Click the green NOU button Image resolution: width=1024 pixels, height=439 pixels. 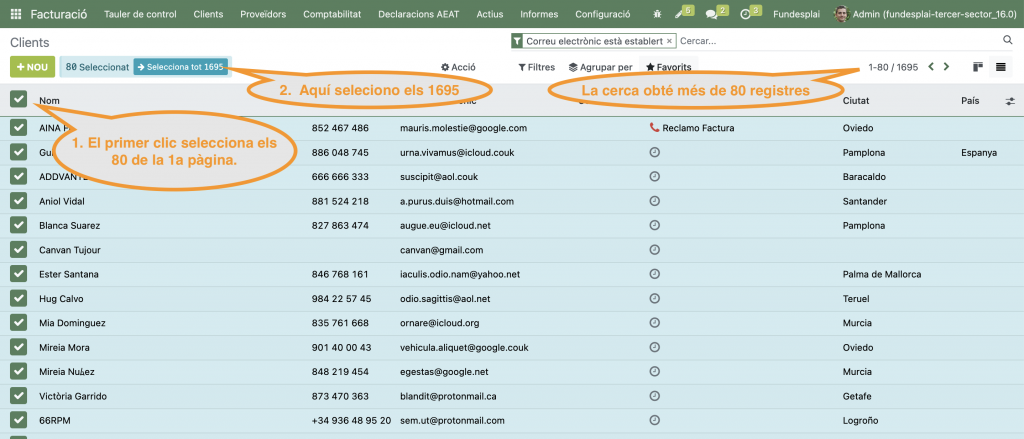pos(32,67)
